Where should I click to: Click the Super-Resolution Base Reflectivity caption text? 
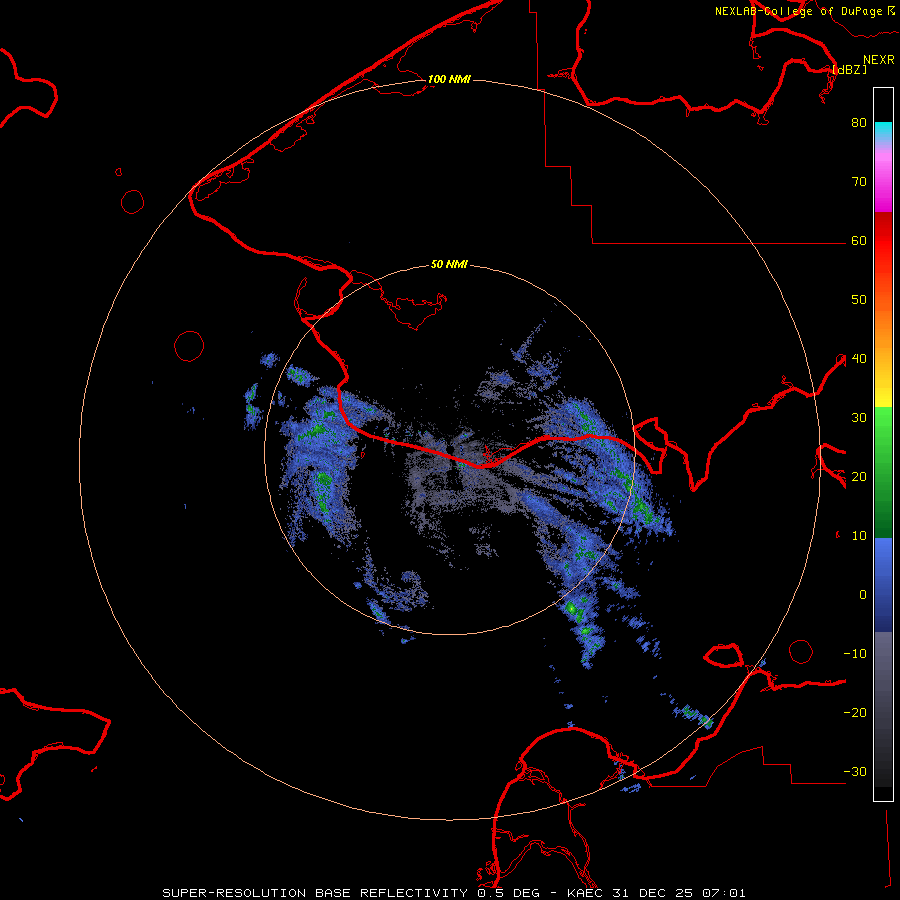[314, 893]
